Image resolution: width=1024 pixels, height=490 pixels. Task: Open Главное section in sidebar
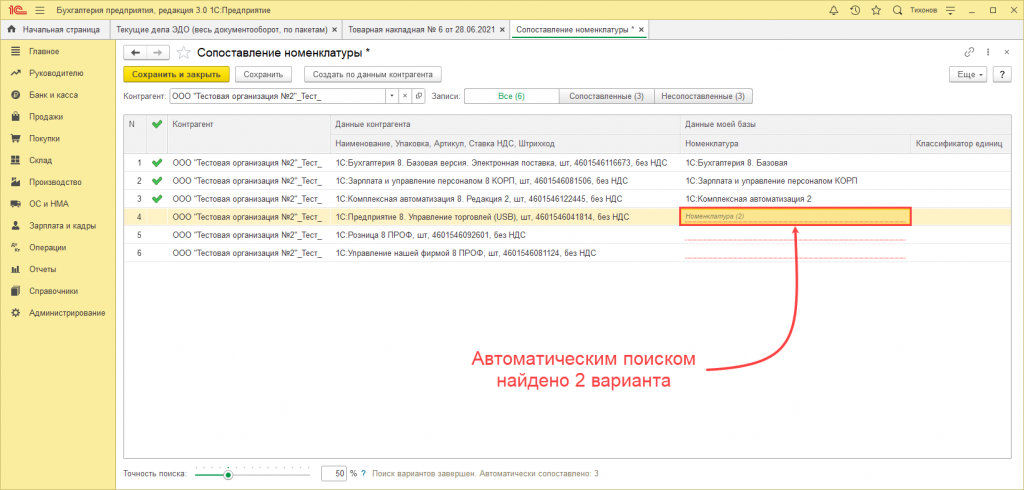44,51
